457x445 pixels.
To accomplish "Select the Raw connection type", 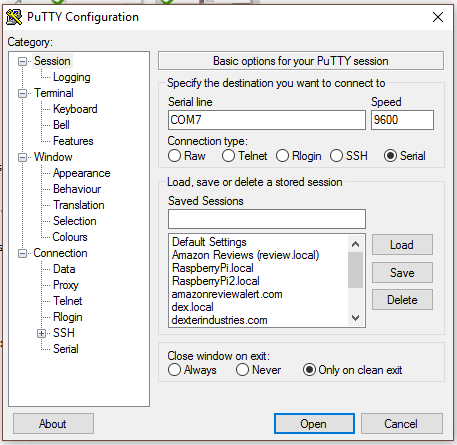I will pos(175,156).
